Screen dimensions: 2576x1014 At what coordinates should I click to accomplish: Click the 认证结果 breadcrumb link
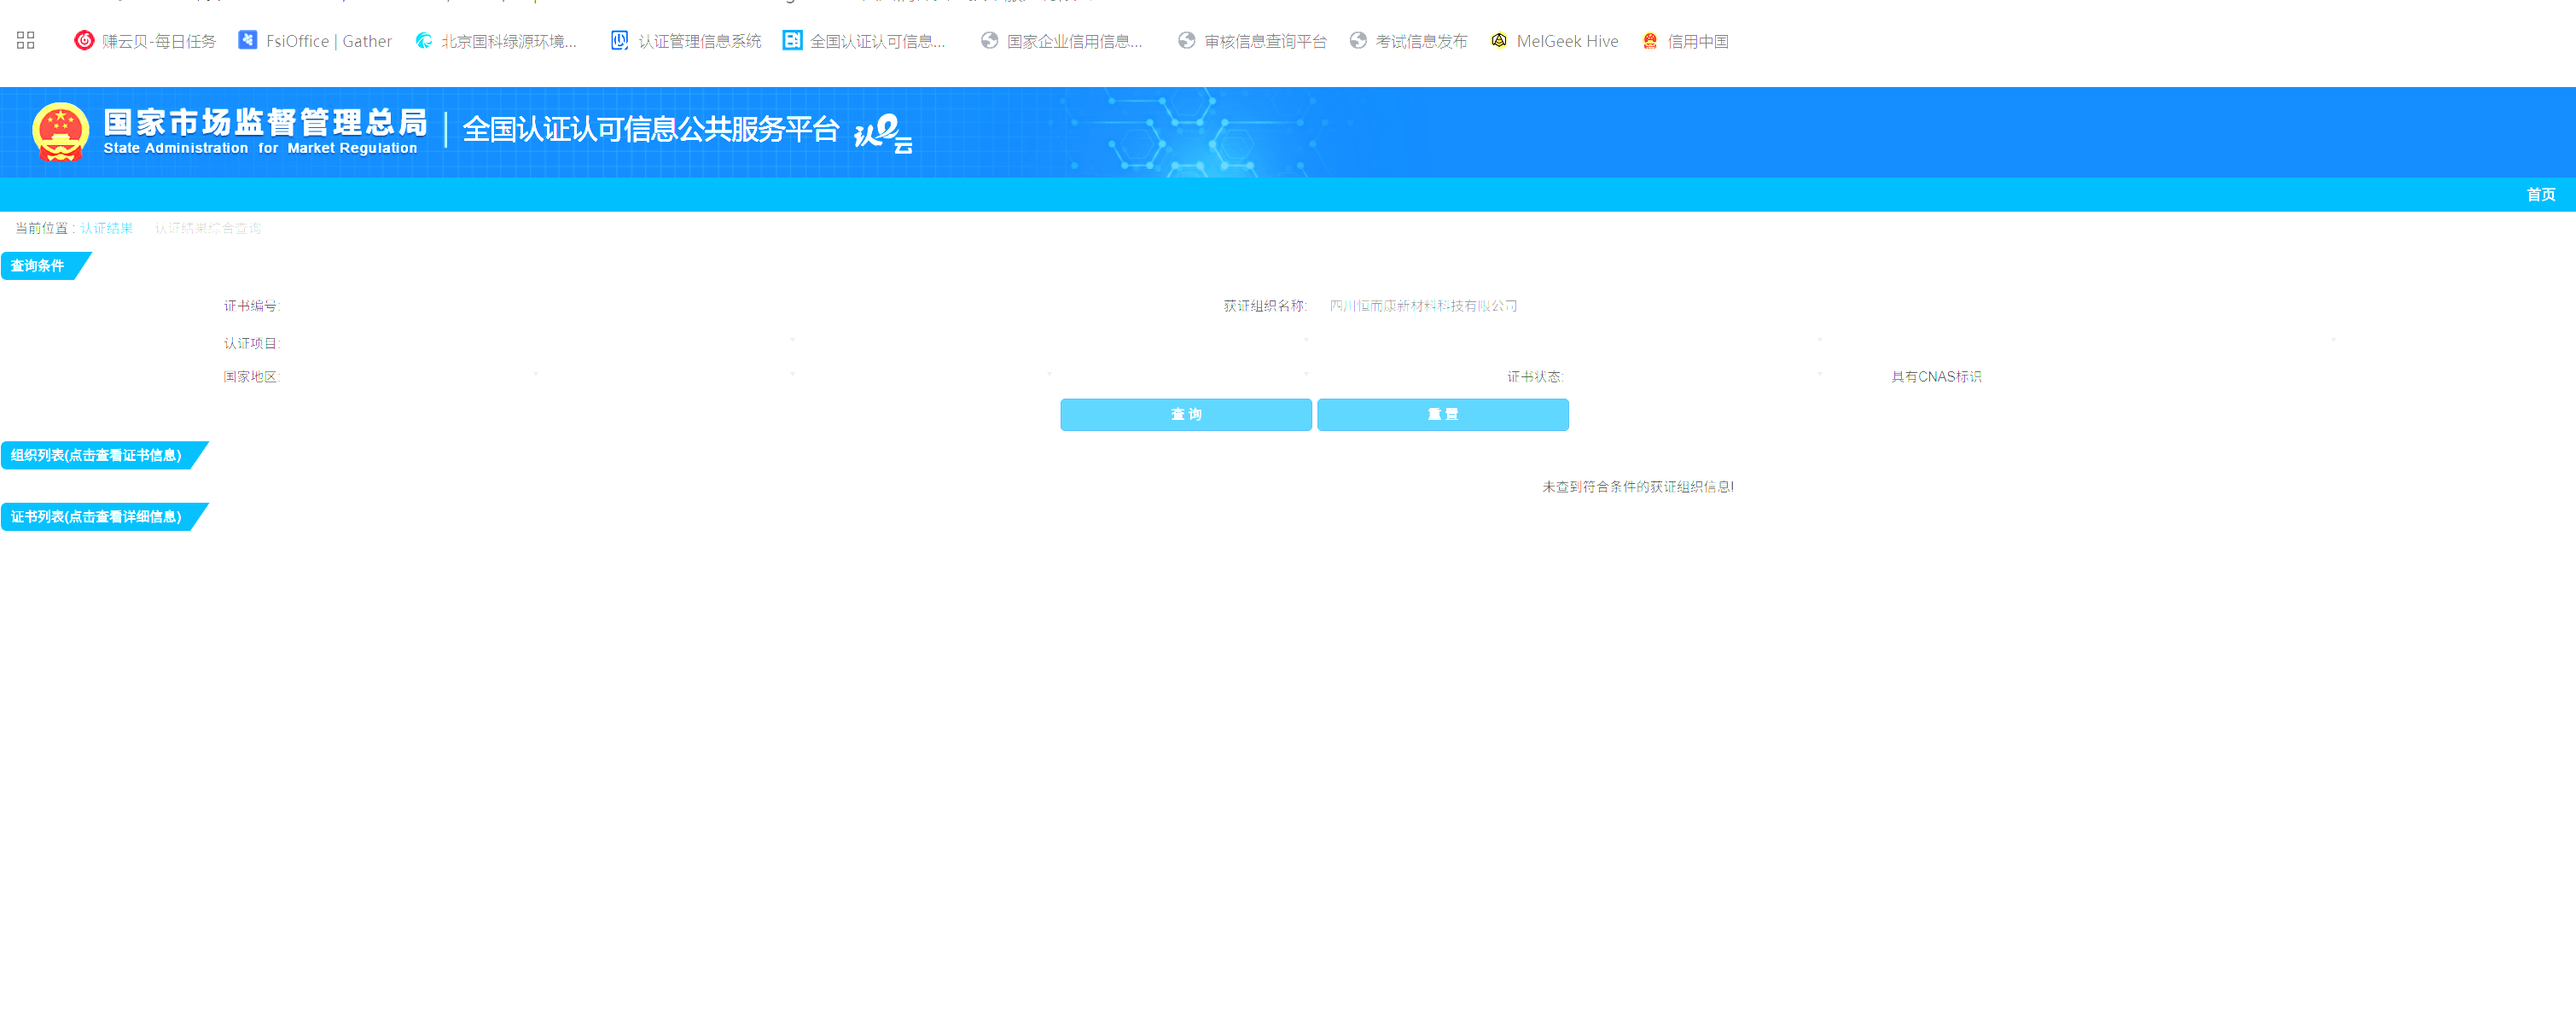tap(106, 228)
